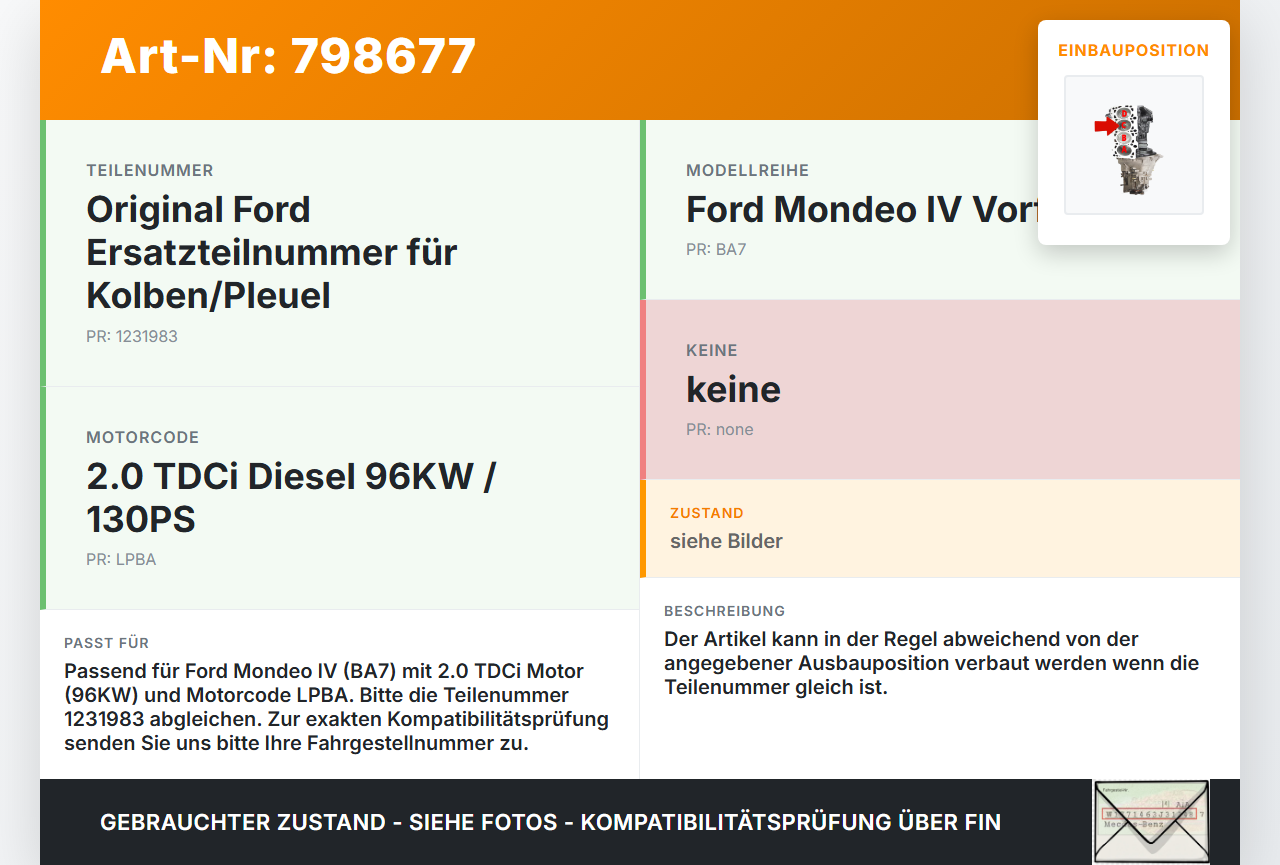The height and width of the screenshot is (865, 1280).
Task: Select the BESCHREIBUNG label
Action: click(725, 611)
